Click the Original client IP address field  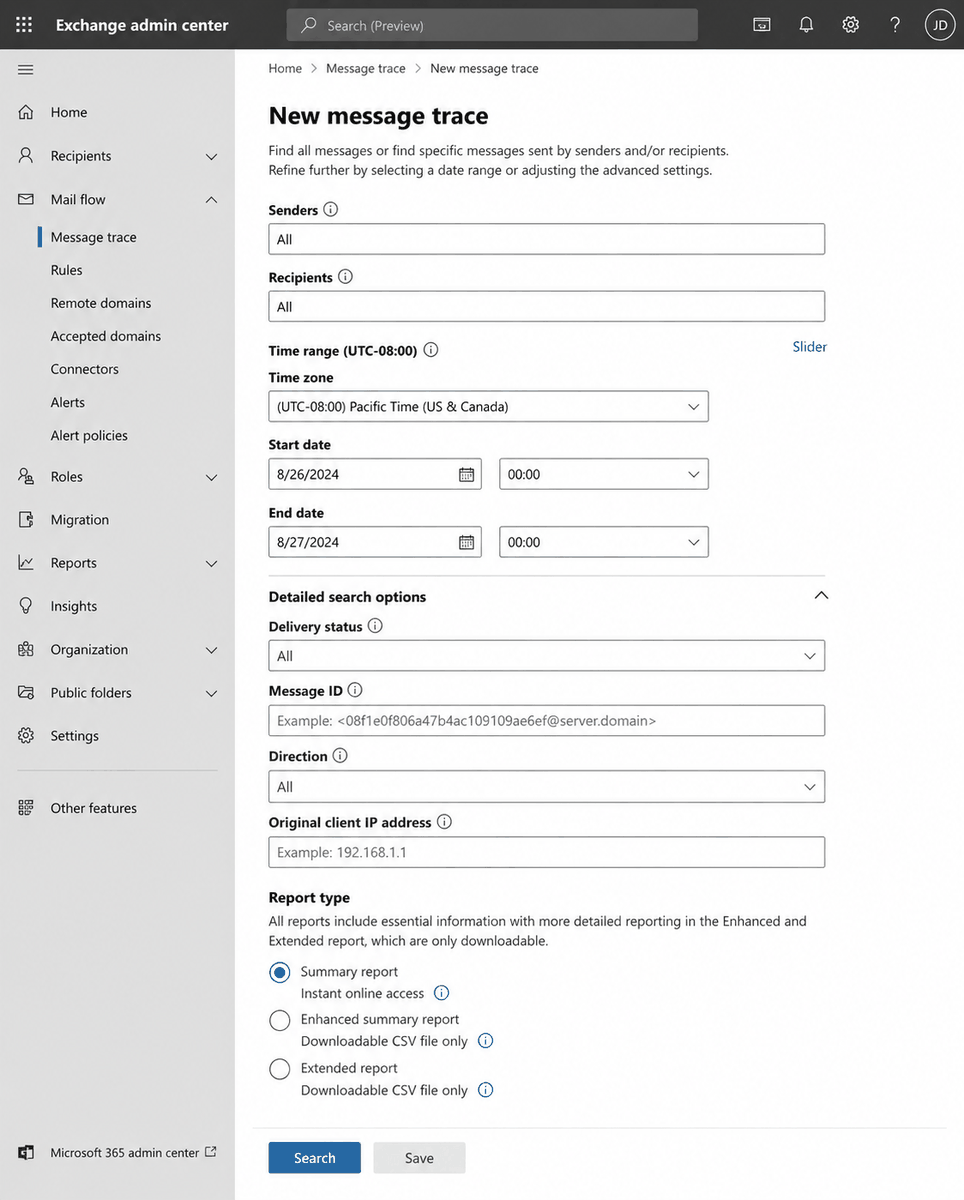[547, 852]
